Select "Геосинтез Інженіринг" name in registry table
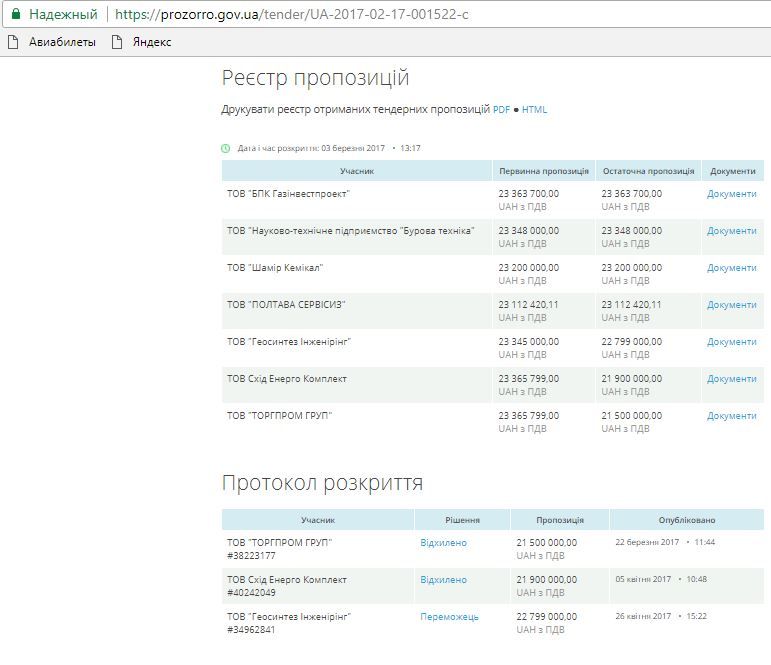The width and height of the screenshot is (771, 665). pos(289,341)
